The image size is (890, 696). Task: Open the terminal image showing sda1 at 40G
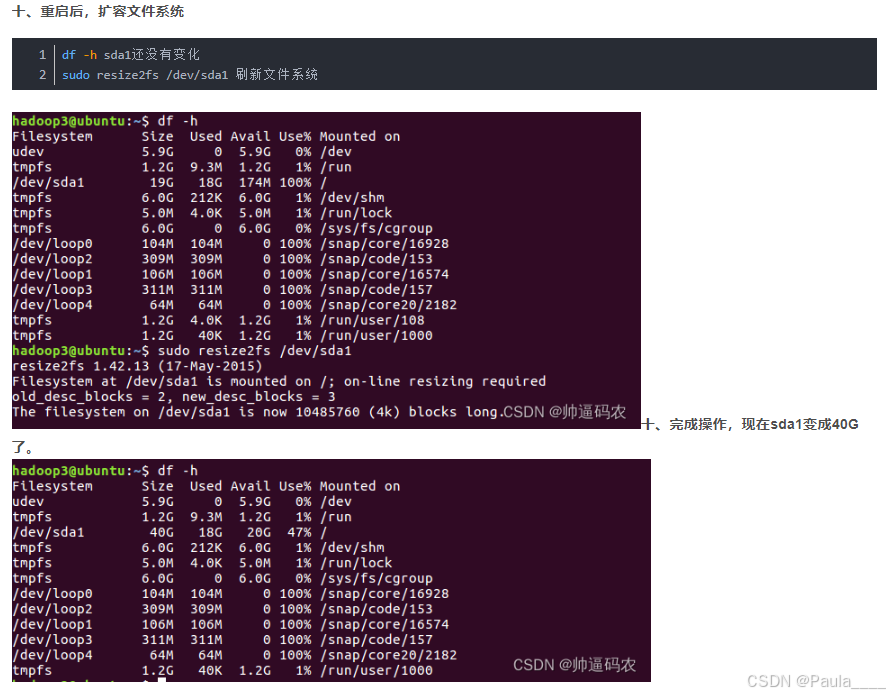click(x=331, y=571)
